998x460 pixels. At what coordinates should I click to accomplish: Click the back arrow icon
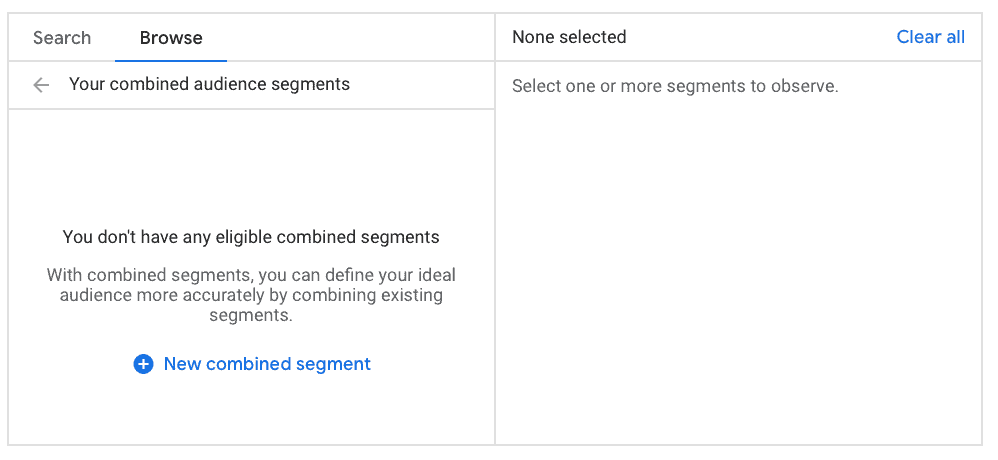(x=41, y=85)
